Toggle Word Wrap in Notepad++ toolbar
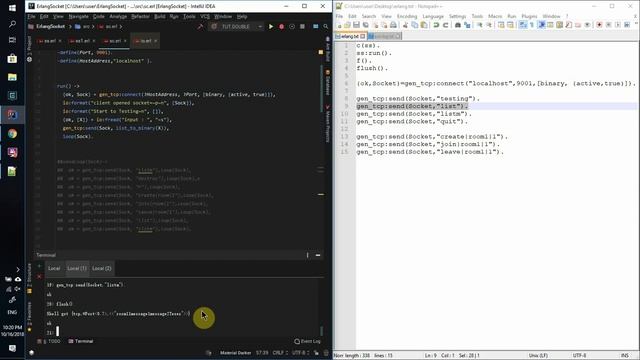This screenshot has width=640, height=360. (x=522, y=25)
